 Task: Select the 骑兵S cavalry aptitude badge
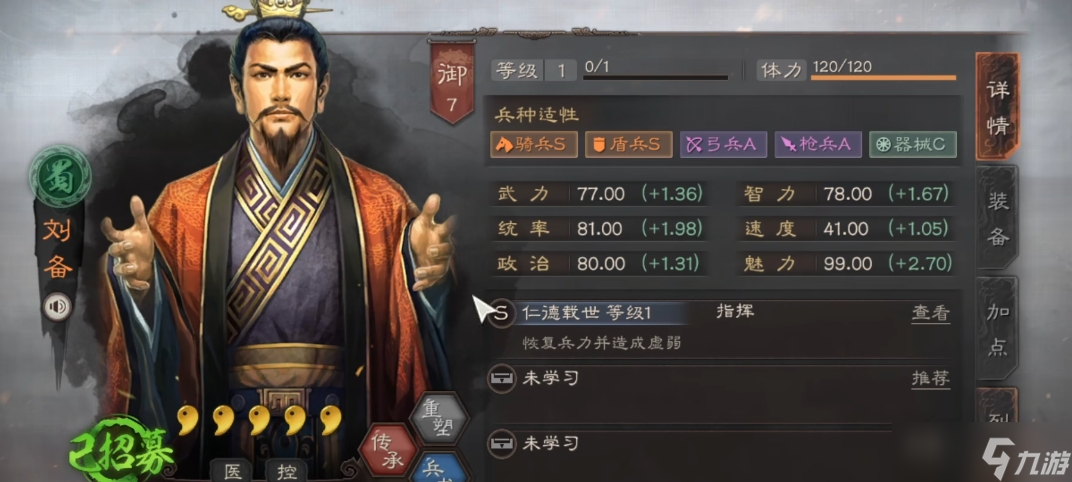(x=533, y=144)
